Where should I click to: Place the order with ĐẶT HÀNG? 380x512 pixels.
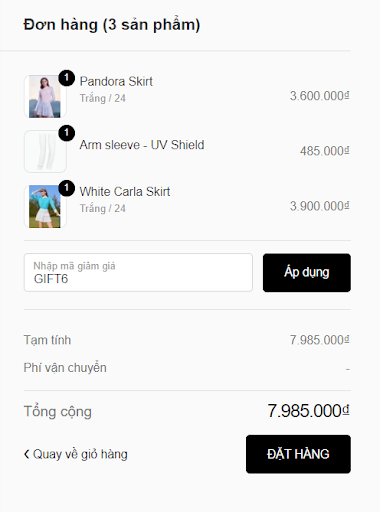coord(298,454)
